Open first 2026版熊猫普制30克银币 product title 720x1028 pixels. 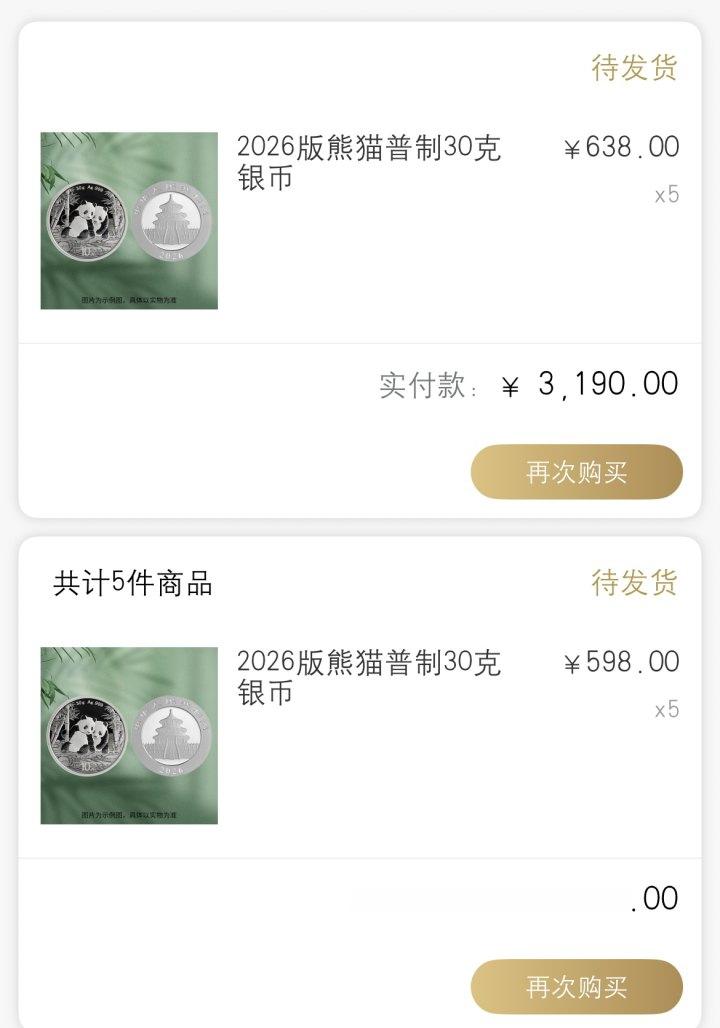click(x=369, y=163)
